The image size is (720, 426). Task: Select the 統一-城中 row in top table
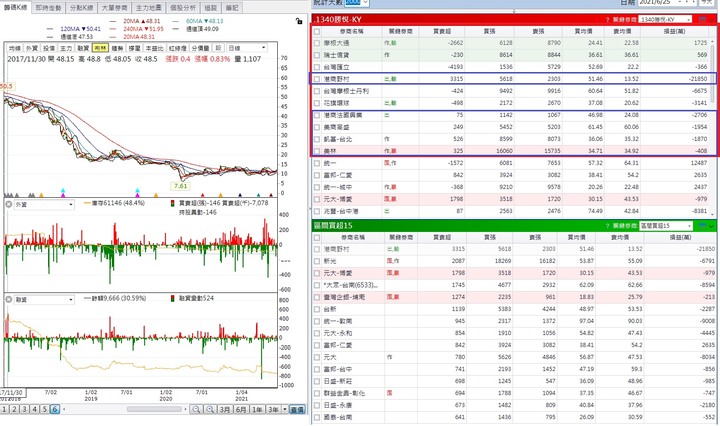click(513, 187)
